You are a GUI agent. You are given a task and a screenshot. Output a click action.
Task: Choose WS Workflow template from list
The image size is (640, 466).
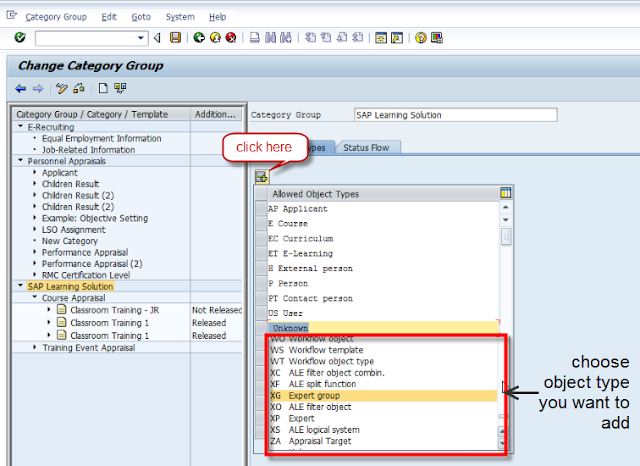coord(383,350)
